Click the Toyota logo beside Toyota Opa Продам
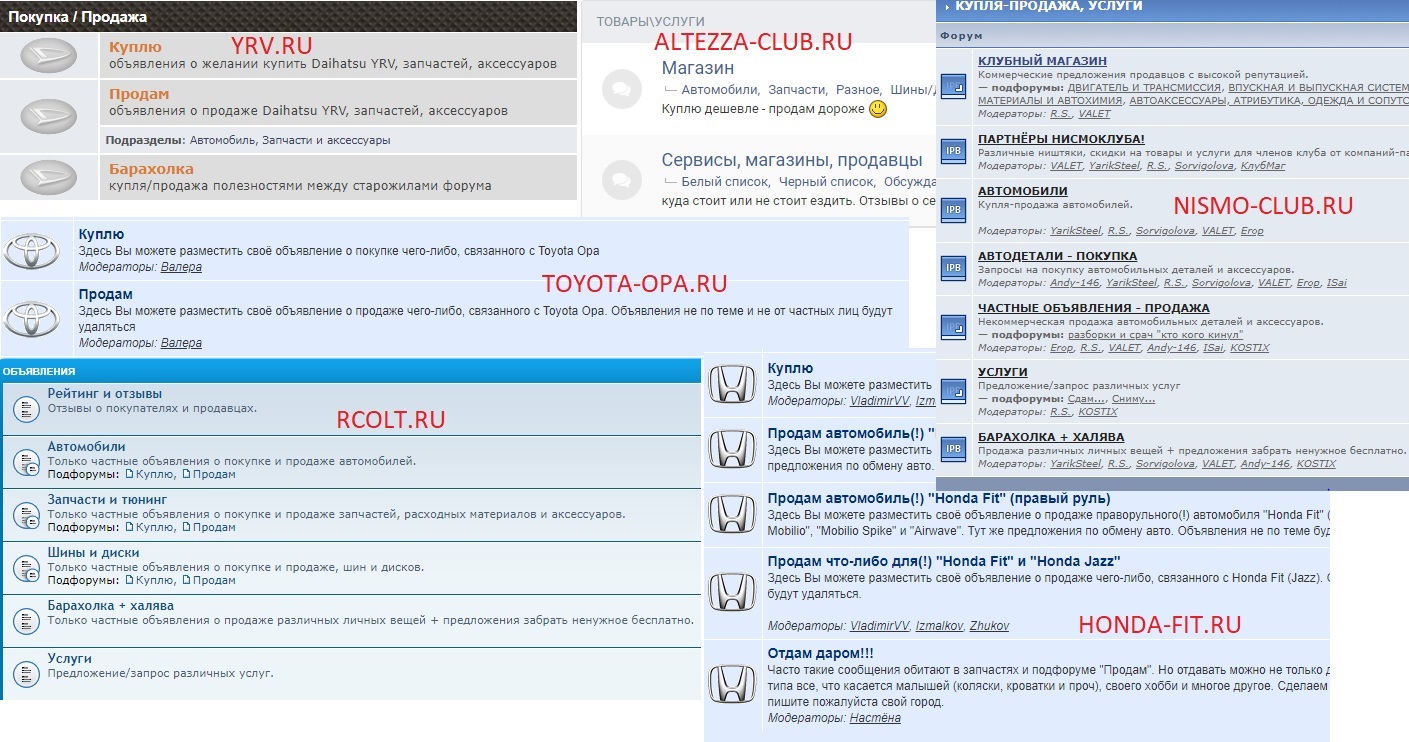Screen dimensions: 1409x742 [x=33, y=318]
